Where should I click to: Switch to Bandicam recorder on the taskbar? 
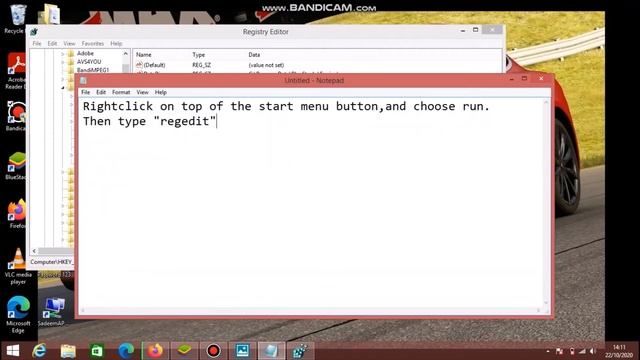pos(213,351)
